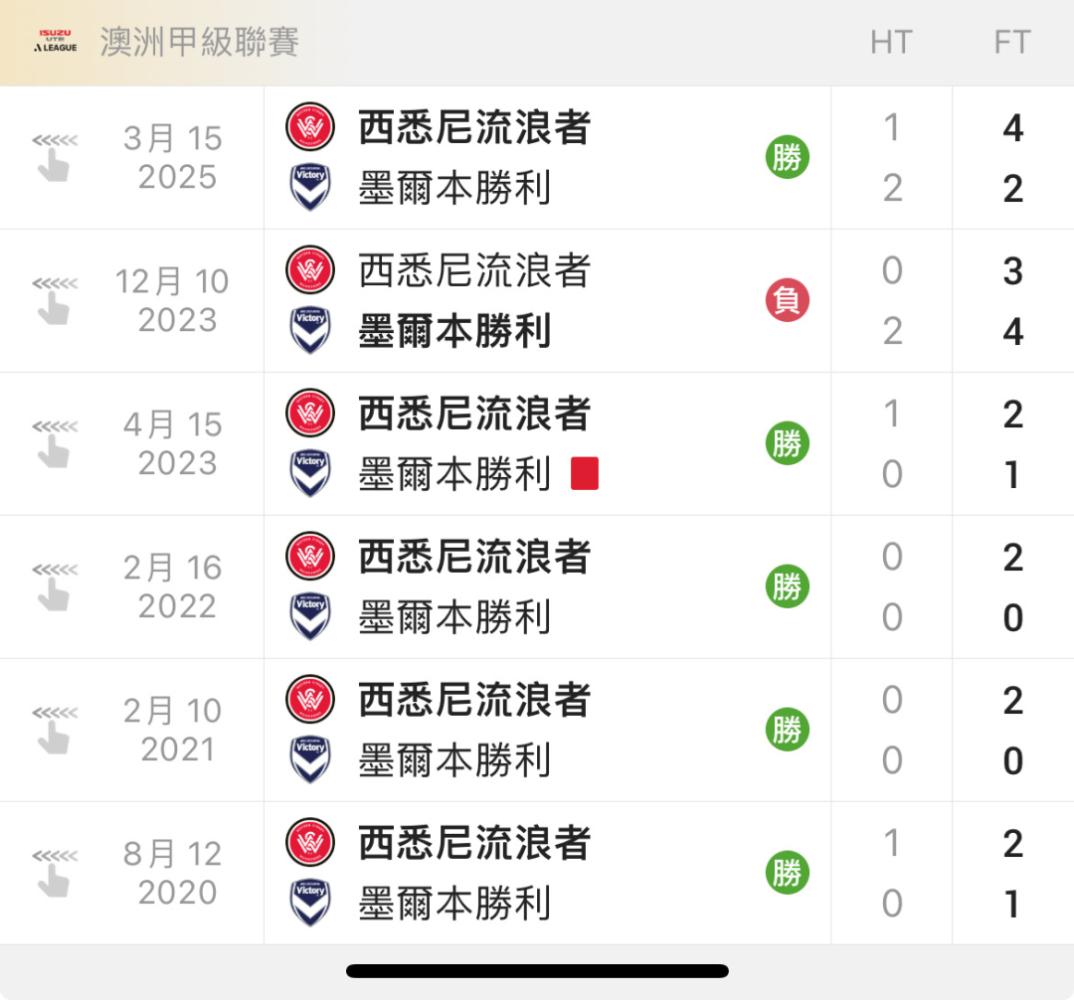Click the HT column header

click(x=891, y=42)
